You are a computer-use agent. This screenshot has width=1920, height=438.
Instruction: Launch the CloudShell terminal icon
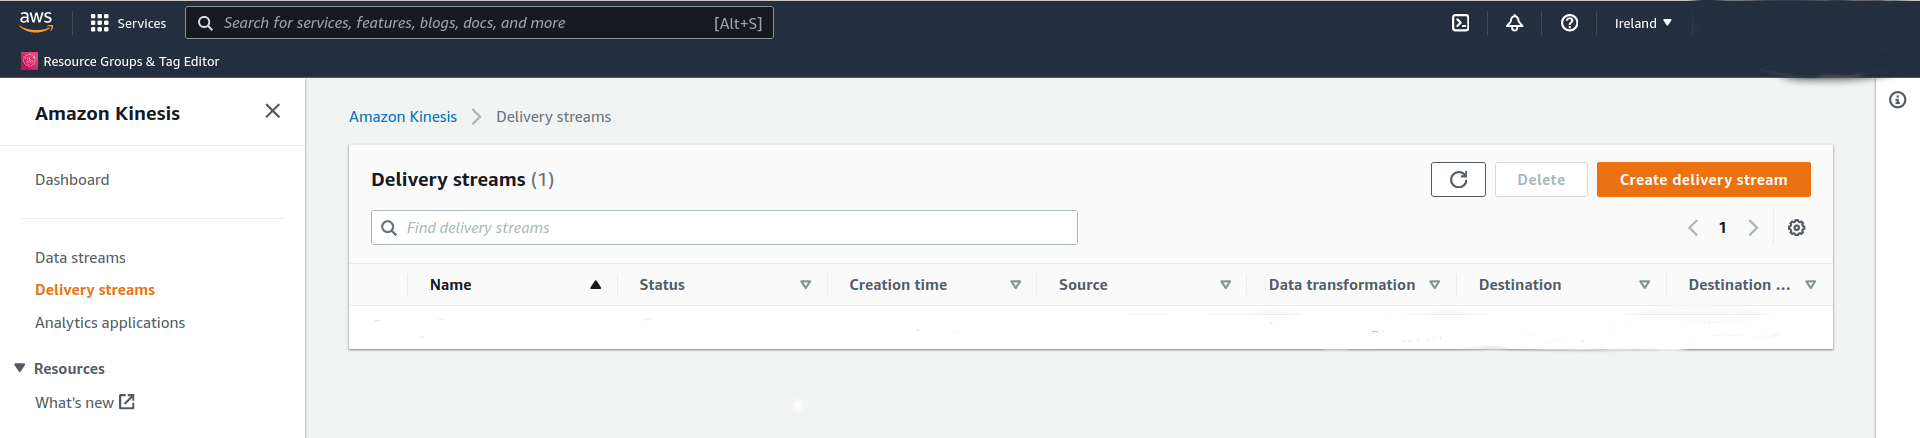(x=1460, y=23)
